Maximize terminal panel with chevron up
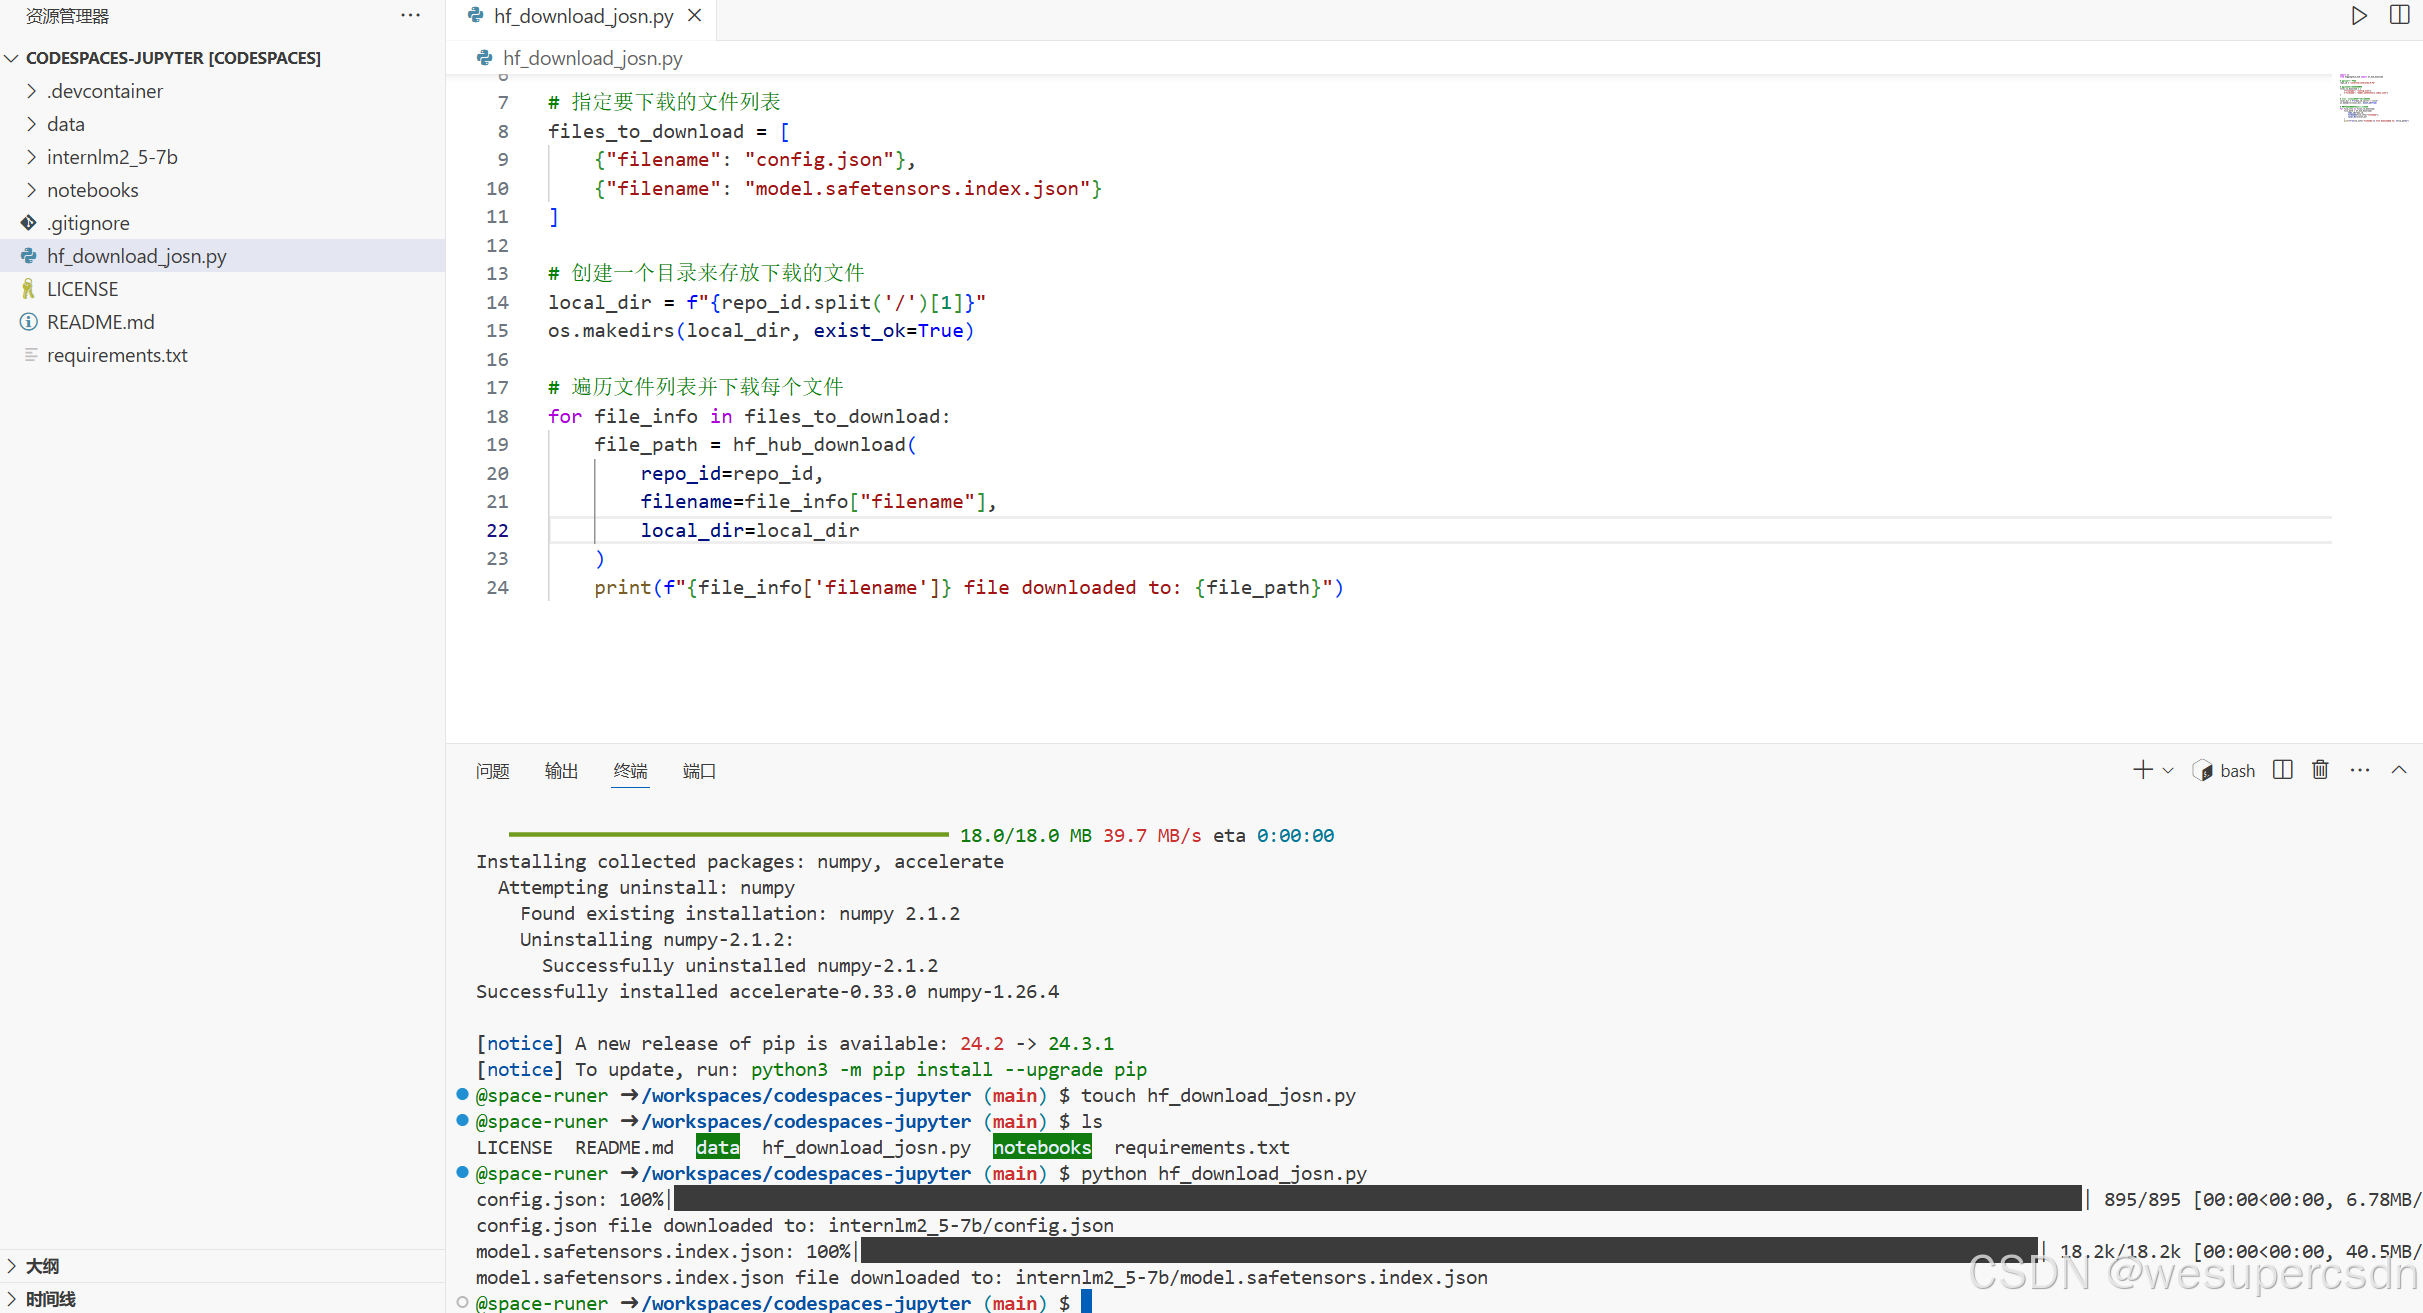Image resolution: width=2423 pixels, height=1313 pixels. [2399, 770]
